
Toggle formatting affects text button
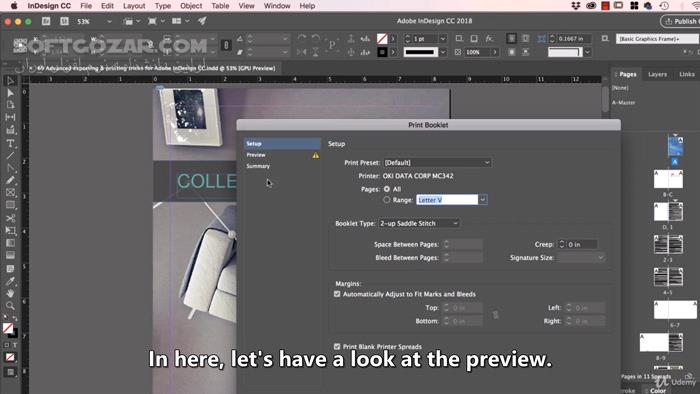[15, 345]
